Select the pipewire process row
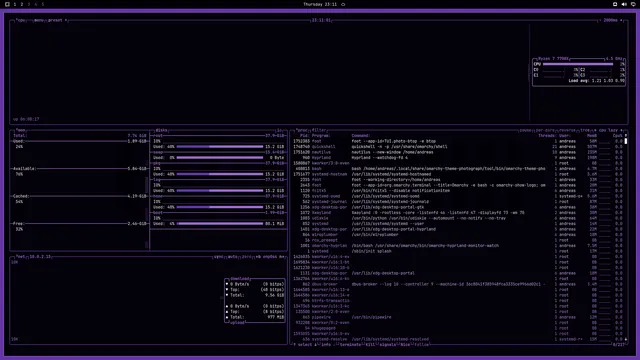The width and height of the screenshot is (640, 360). (458, 317)
